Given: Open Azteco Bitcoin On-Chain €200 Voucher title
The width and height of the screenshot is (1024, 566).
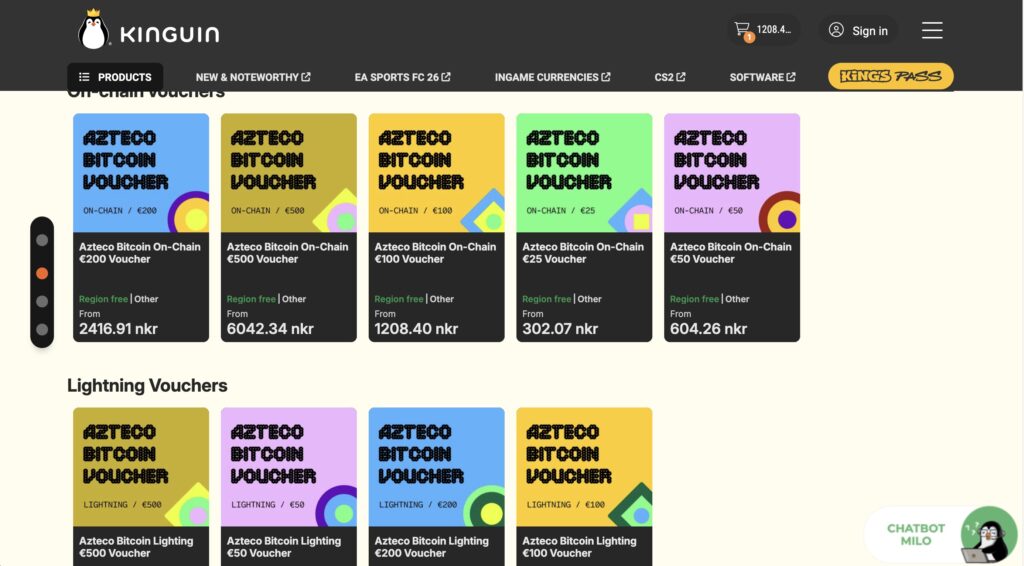Looking at the screenshot, I should [x=140, y=253].
